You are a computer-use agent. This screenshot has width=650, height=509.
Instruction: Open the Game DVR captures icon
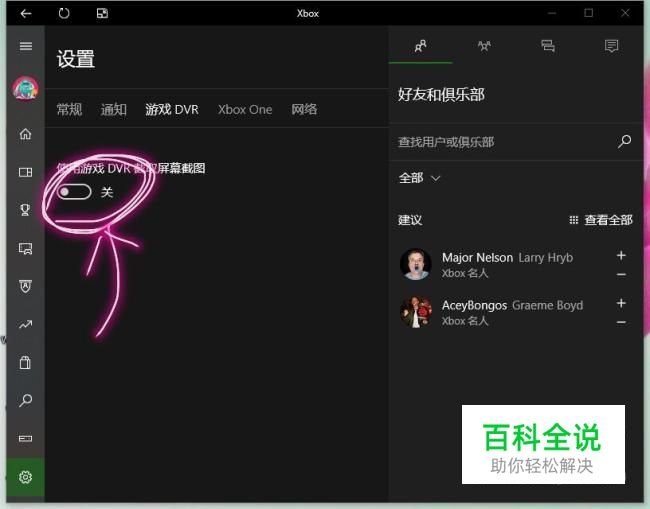pyautogui.click(x=25, y=248)
